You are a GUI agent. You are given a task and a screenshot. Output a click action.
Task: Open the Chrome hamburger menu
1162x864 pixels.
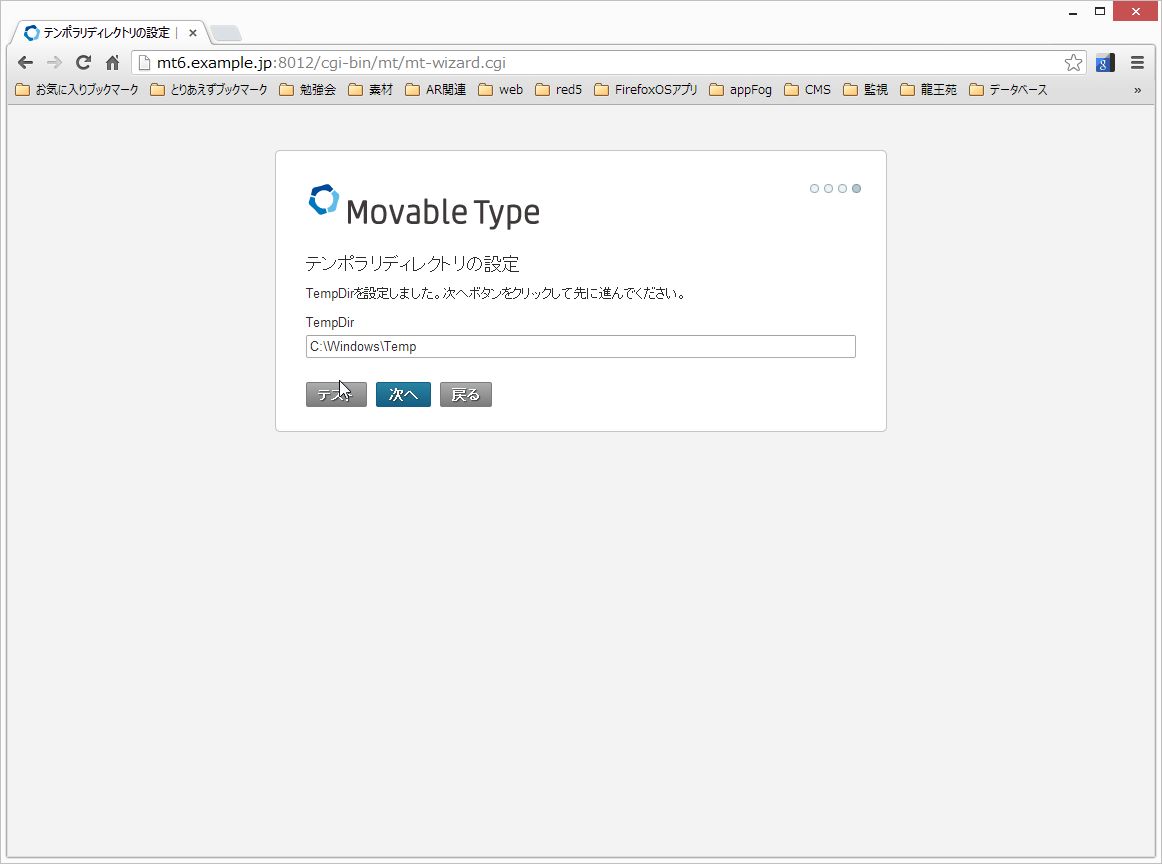click(x=1138, y=63)
